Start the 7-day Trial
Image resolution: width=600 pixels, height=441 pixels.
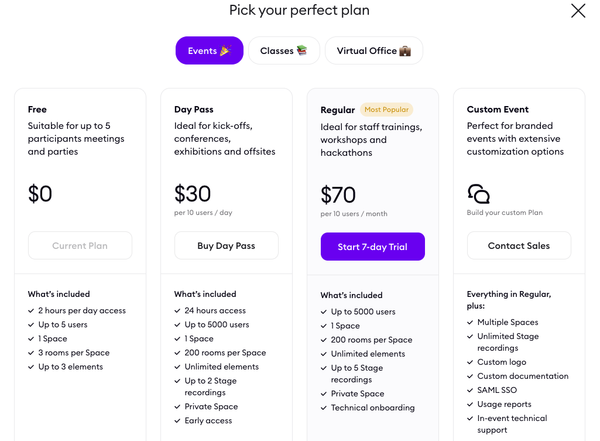(373, 247)
